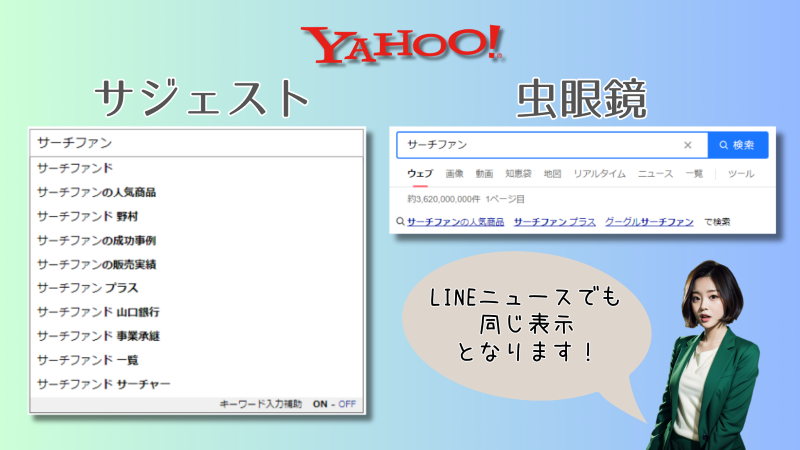The height and width of the screenshot is (450, 800).
Task: Choose suggestion サーチファンド 事業承継
Action: tap(196, 336)
